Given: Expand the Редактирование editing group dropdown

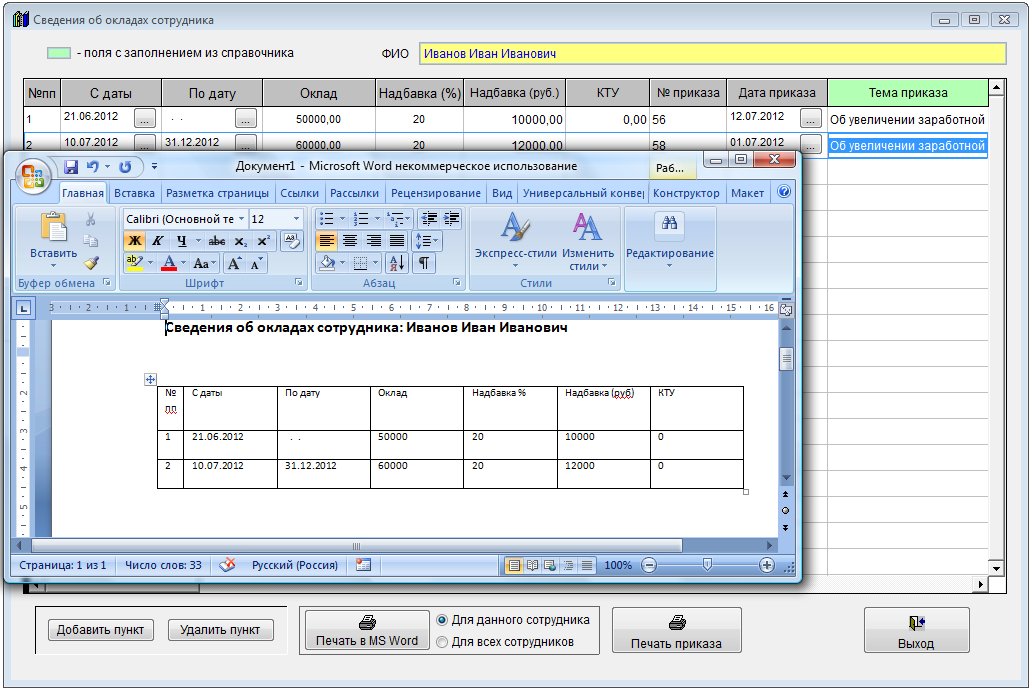Looking at the screenshot, I should [669, 253].
